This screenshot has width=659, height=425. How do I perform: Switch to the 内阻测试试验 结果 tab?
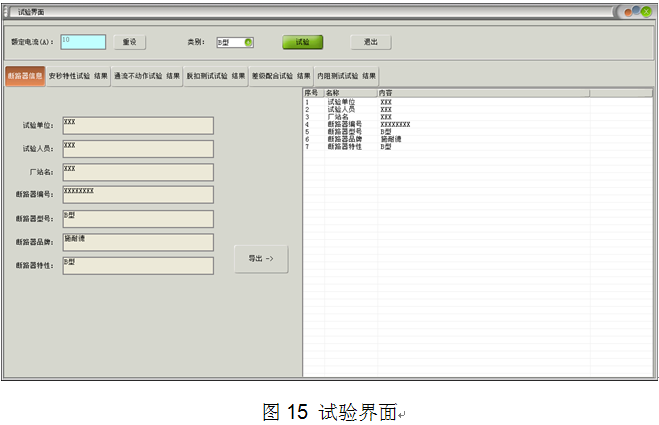point(347,75)
